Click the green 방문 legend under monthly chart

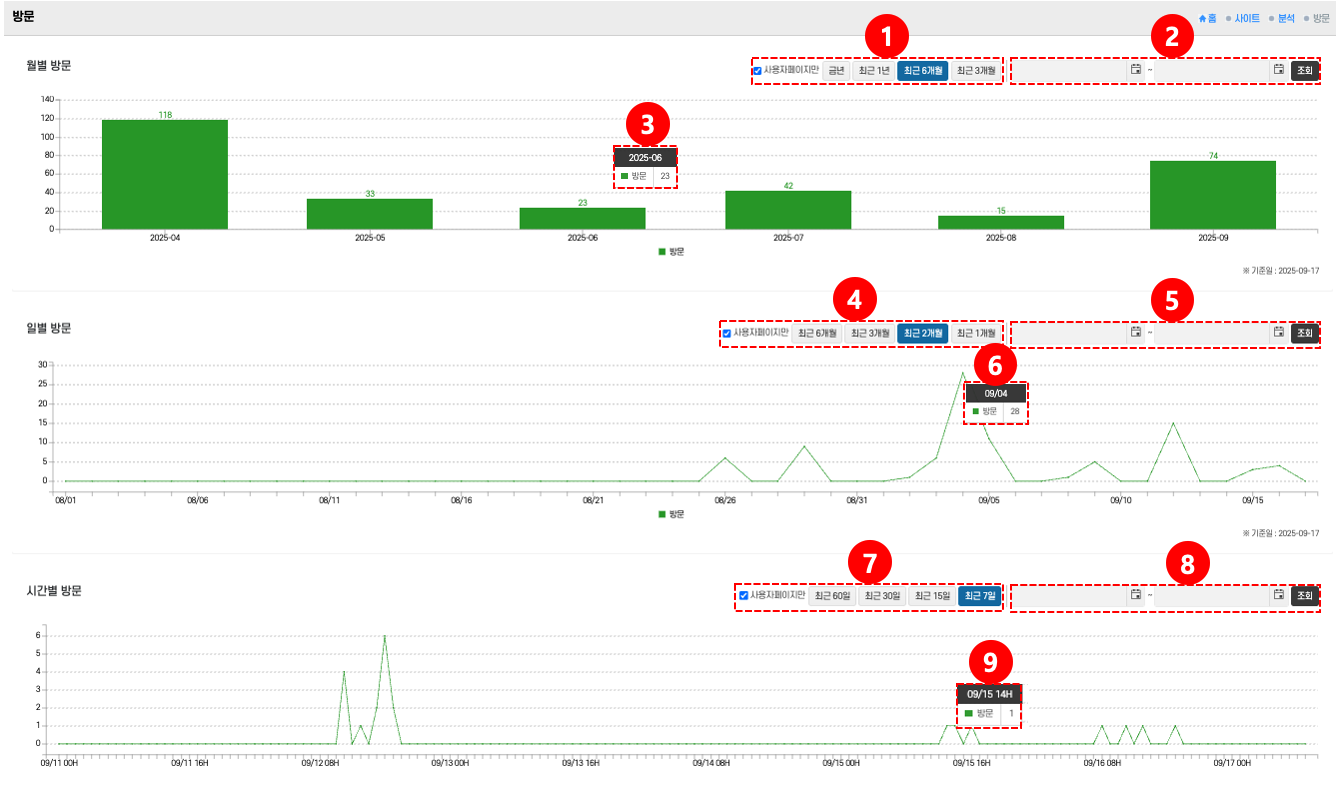(671, 252)
